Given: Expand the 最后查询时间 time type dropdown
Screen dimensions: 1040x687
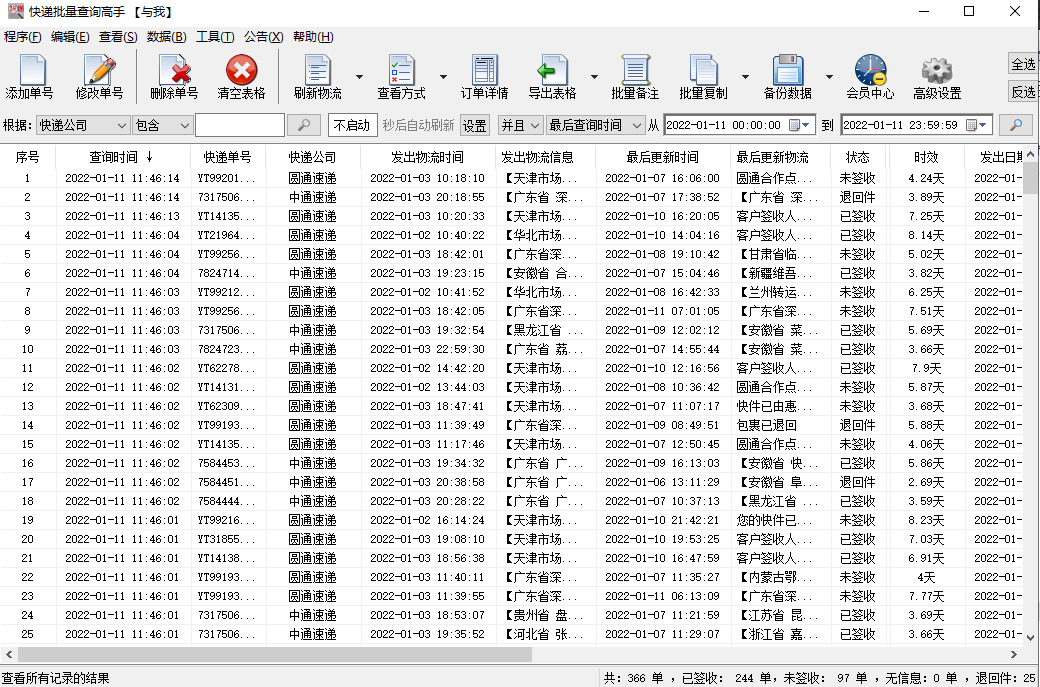Looking at the screenshot, I should pos(636,125).
